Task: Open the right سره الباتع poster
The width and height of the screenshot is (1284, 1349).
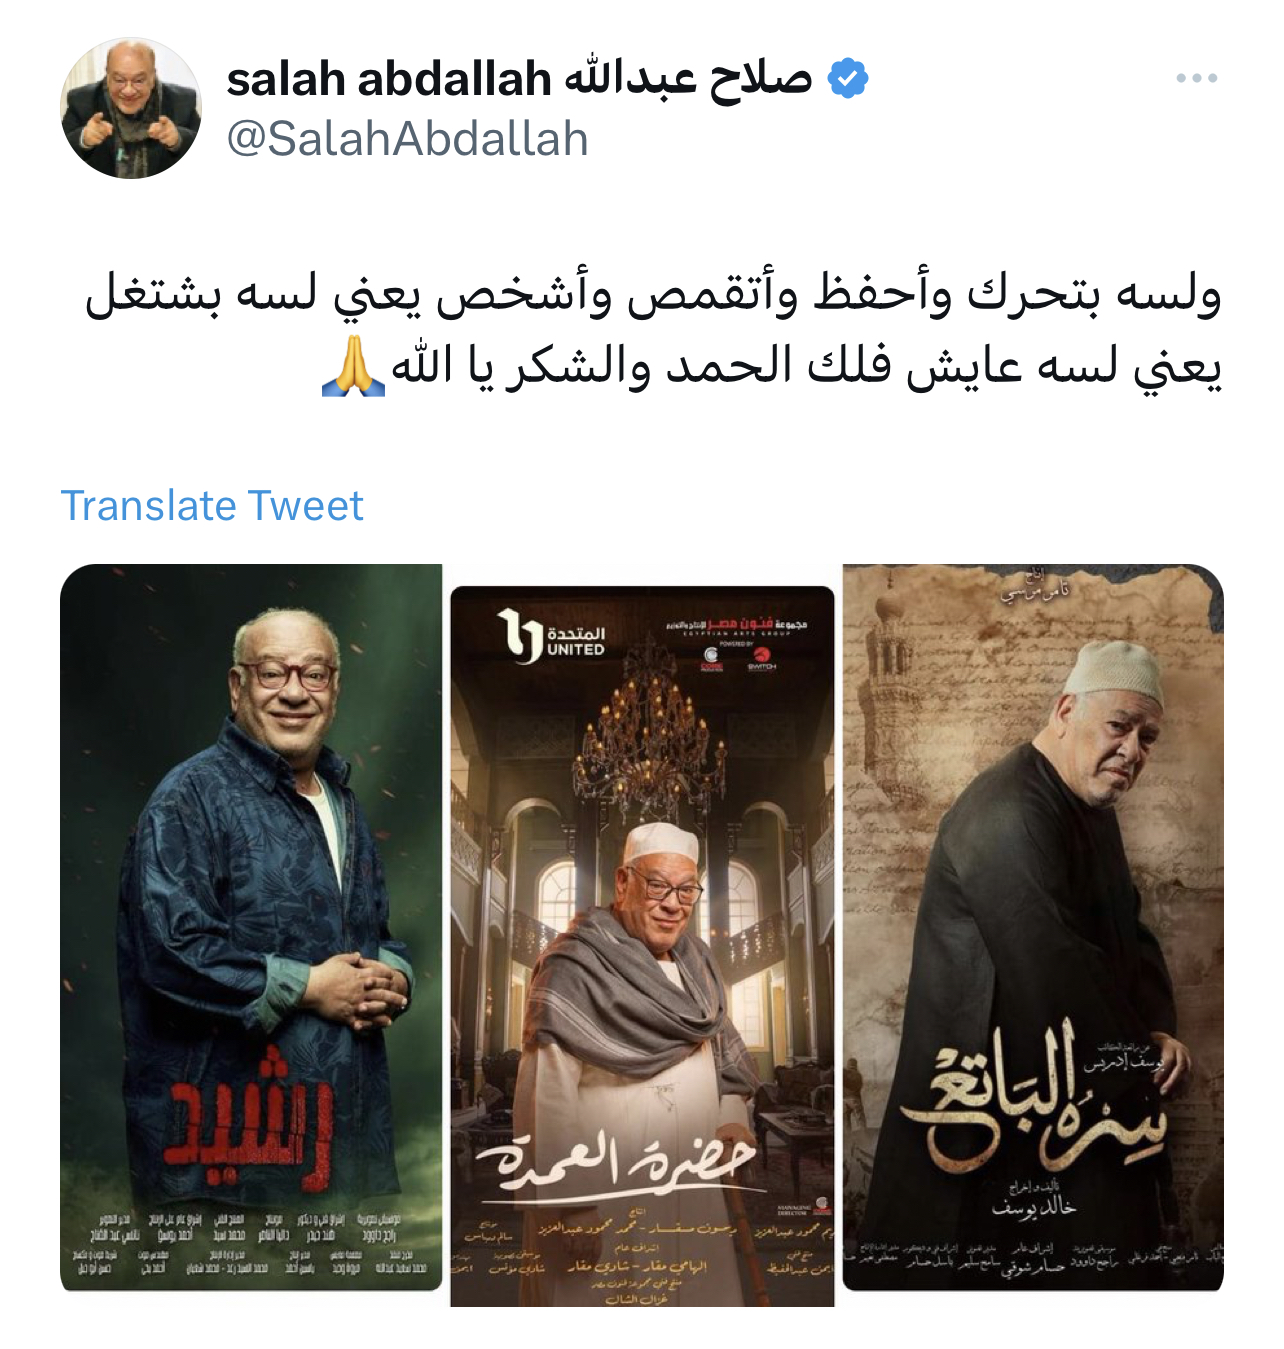Action: (1033, 927)
